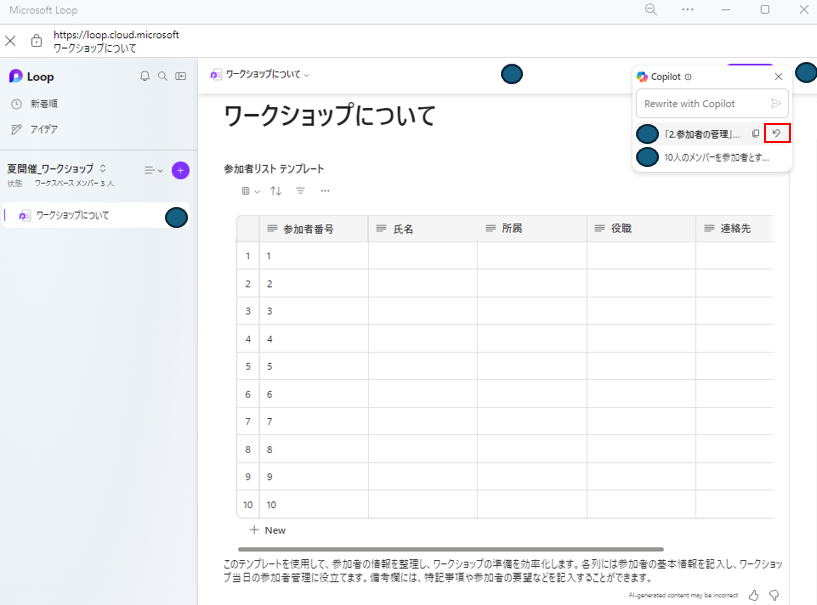The image size is (817, 605).
Task: Open notifications via the bell icon
Action: pos(145,76)
